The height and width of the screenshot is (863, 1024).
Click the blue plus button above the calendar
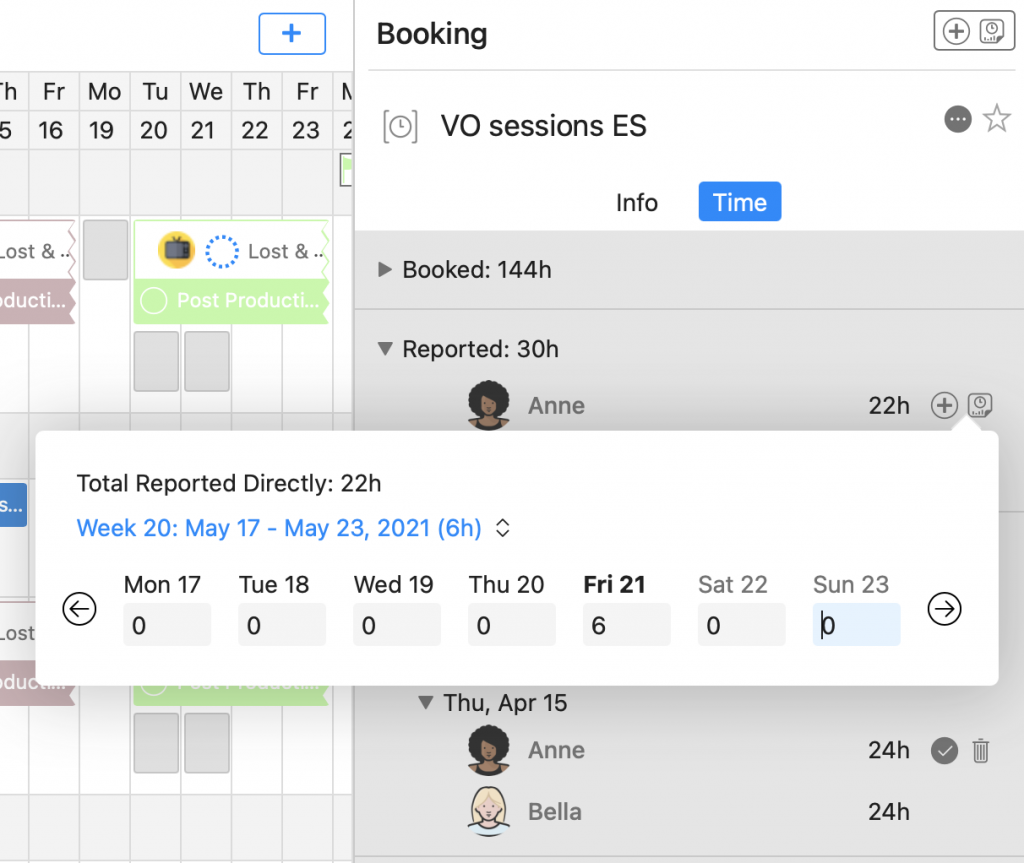tap(292, 33)
